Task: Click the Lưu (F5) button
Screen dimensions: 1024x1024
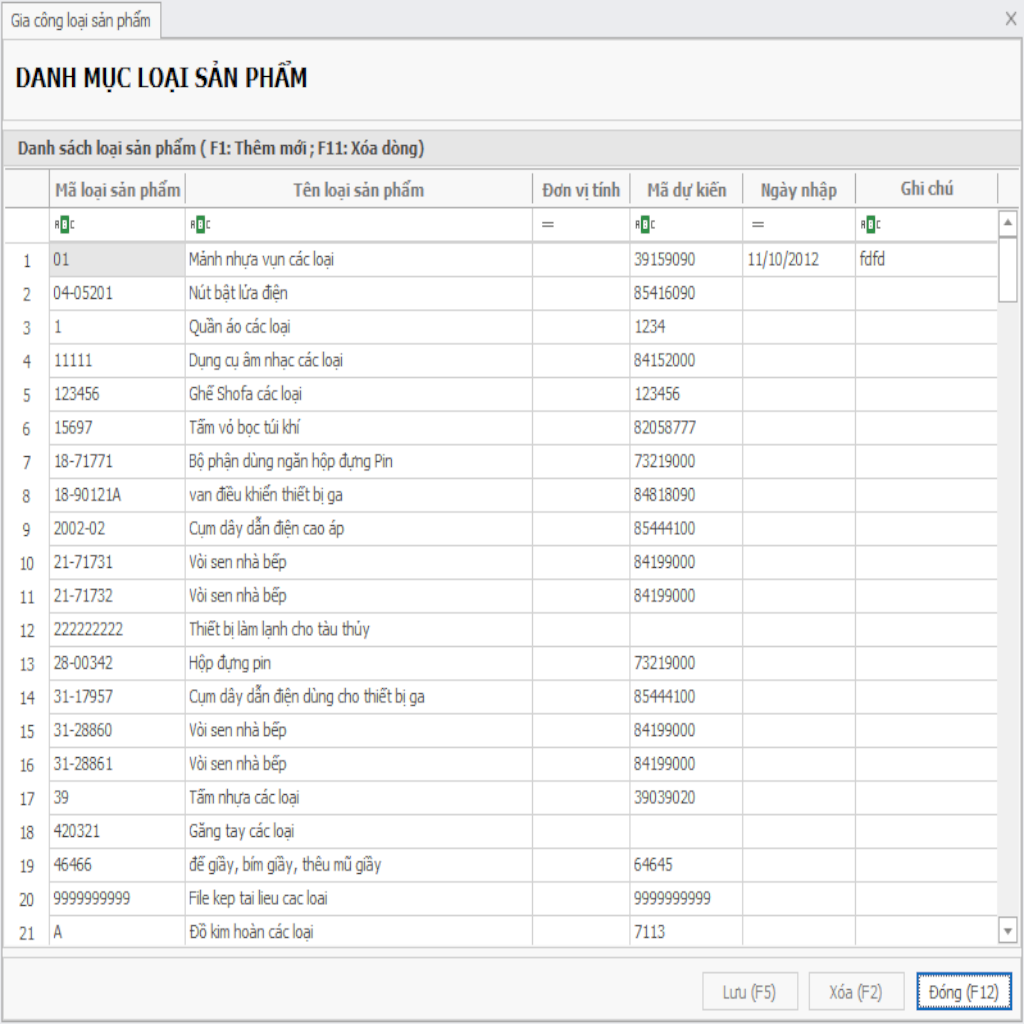Action: click(x=749, y=992)
